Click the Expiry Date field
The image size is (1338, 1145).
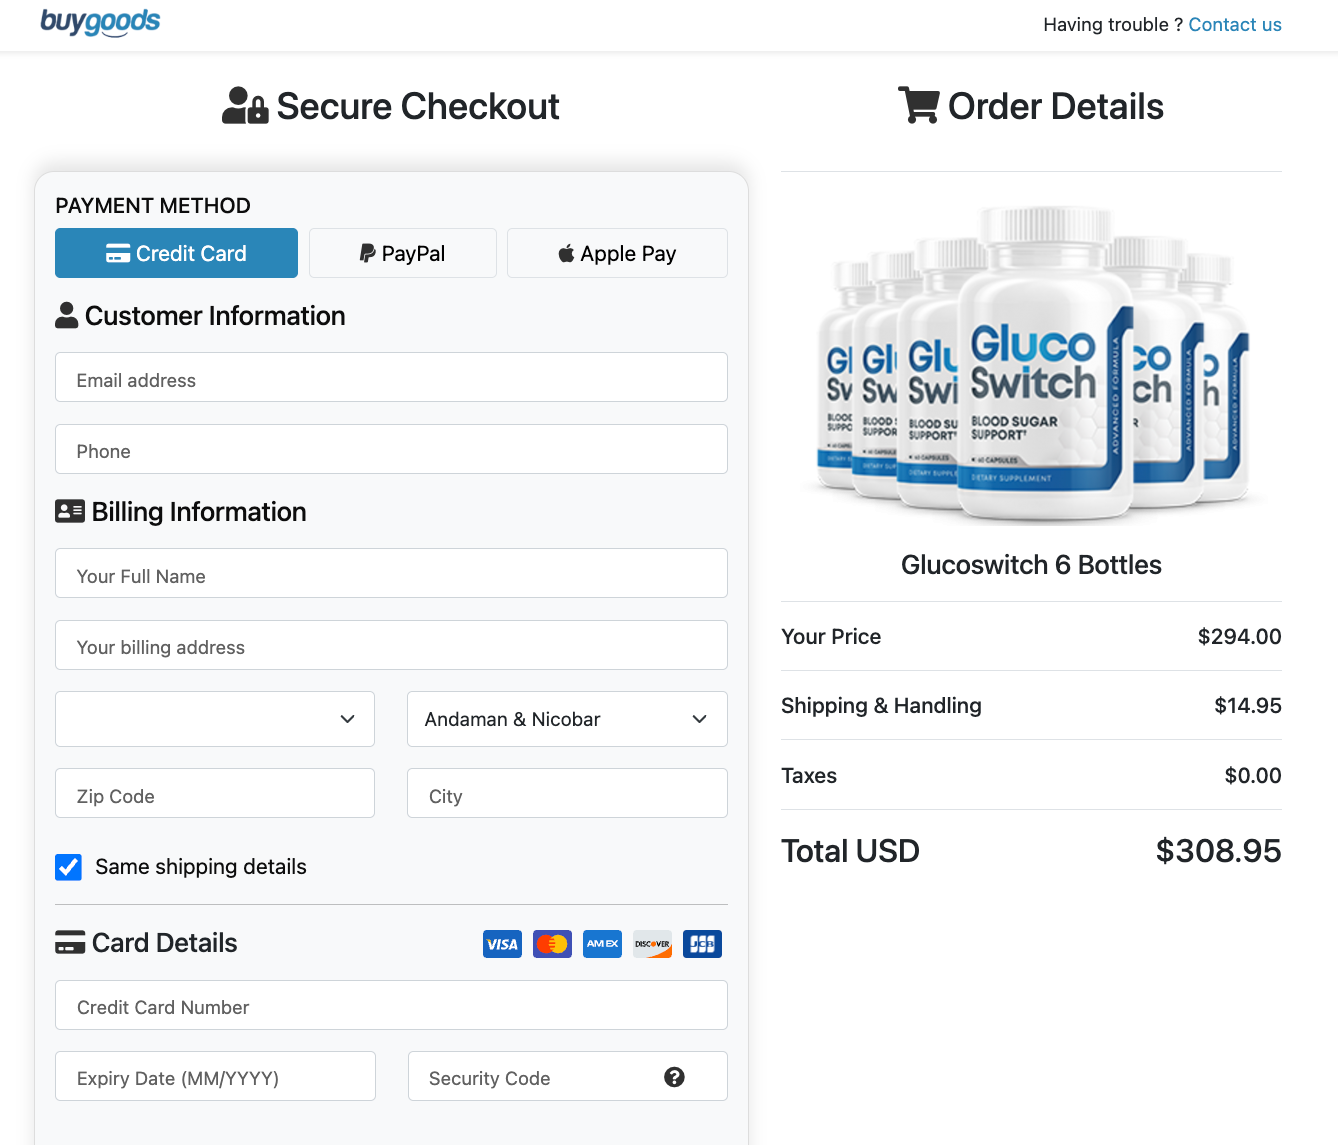215,1076
